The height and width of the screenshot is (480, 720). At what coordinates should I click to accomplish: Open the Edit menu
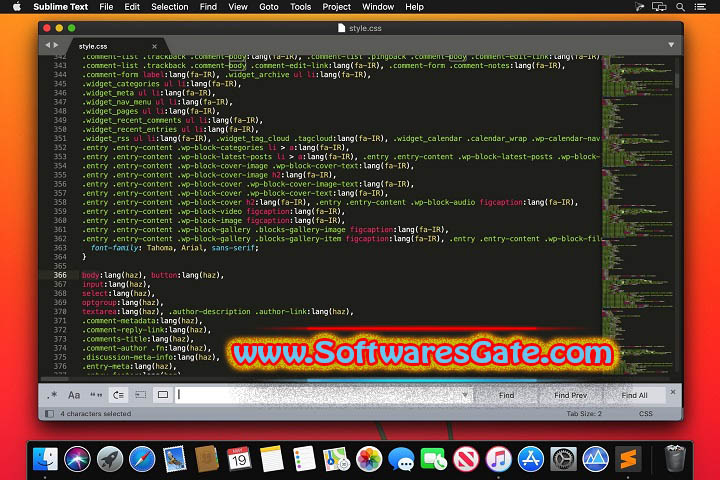132,7
